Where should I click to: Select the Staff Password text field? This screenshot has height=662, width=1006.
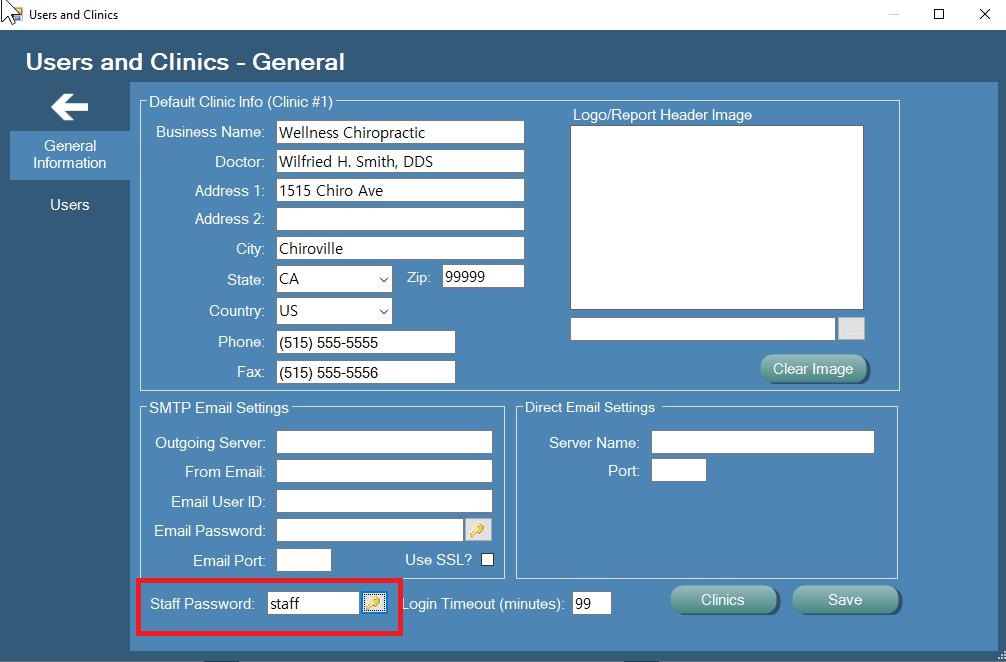310,602
